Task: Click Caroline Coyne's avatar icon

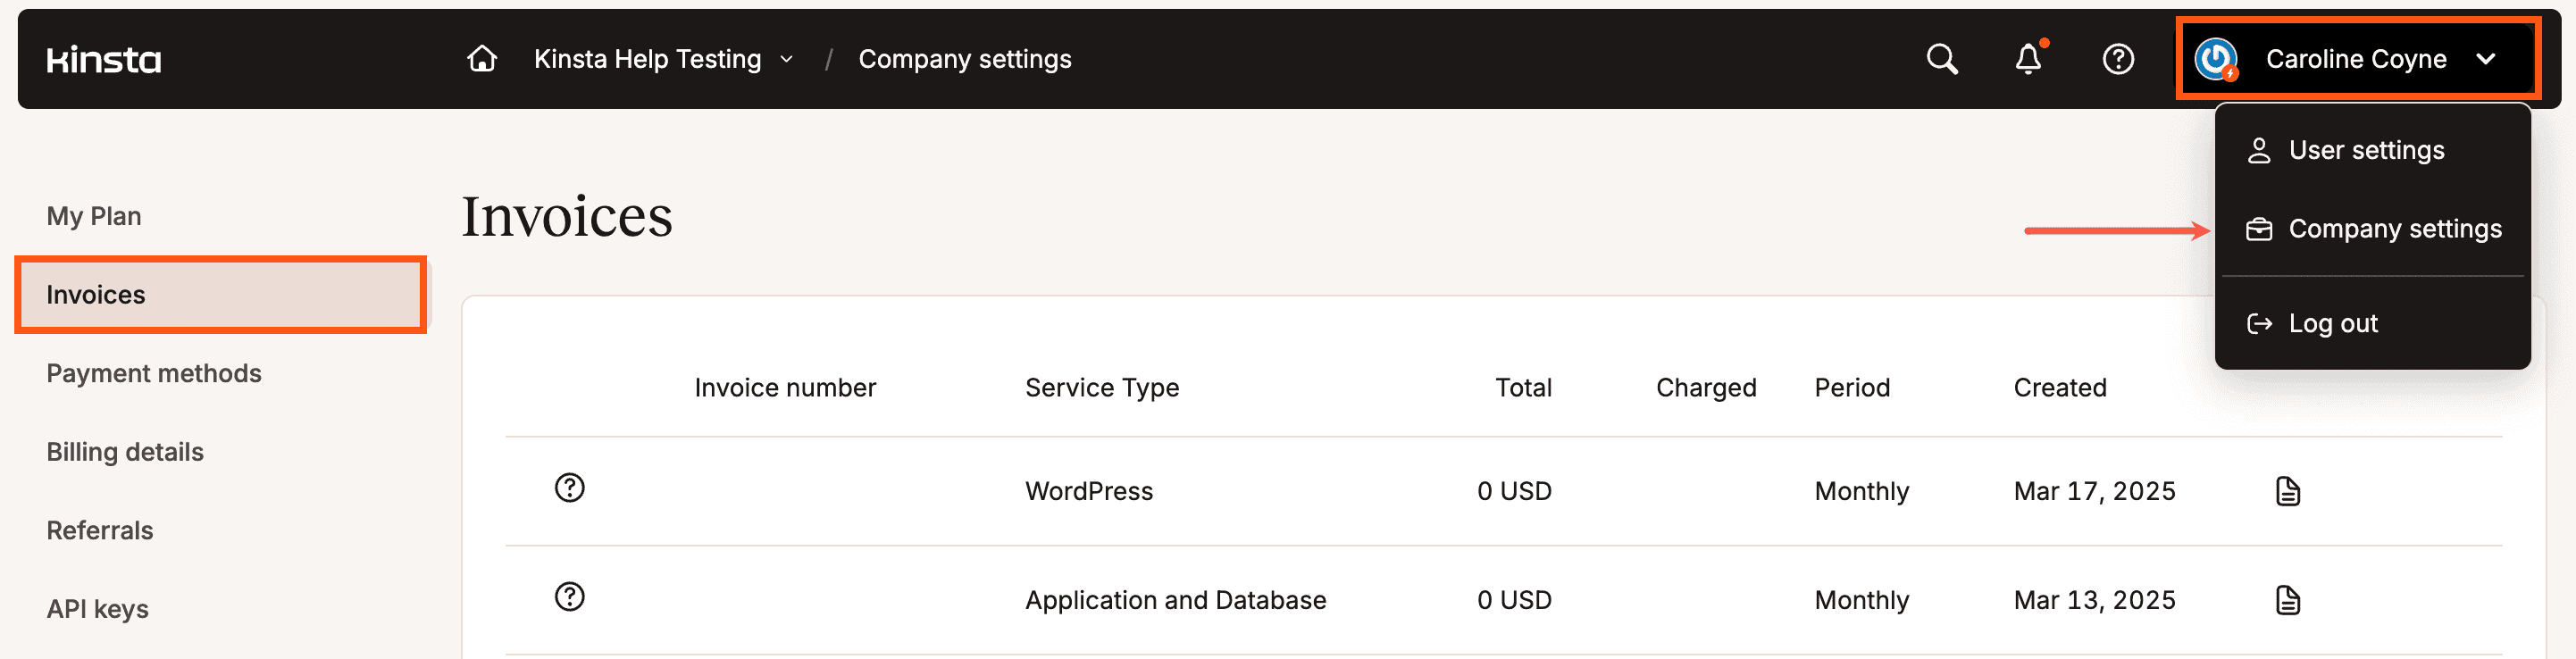Action: click(x=2216, y=59)
